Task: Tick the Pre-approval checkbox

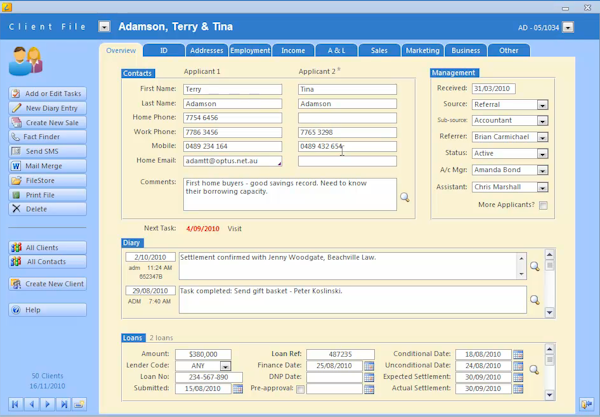Action: tap(300, 389)
